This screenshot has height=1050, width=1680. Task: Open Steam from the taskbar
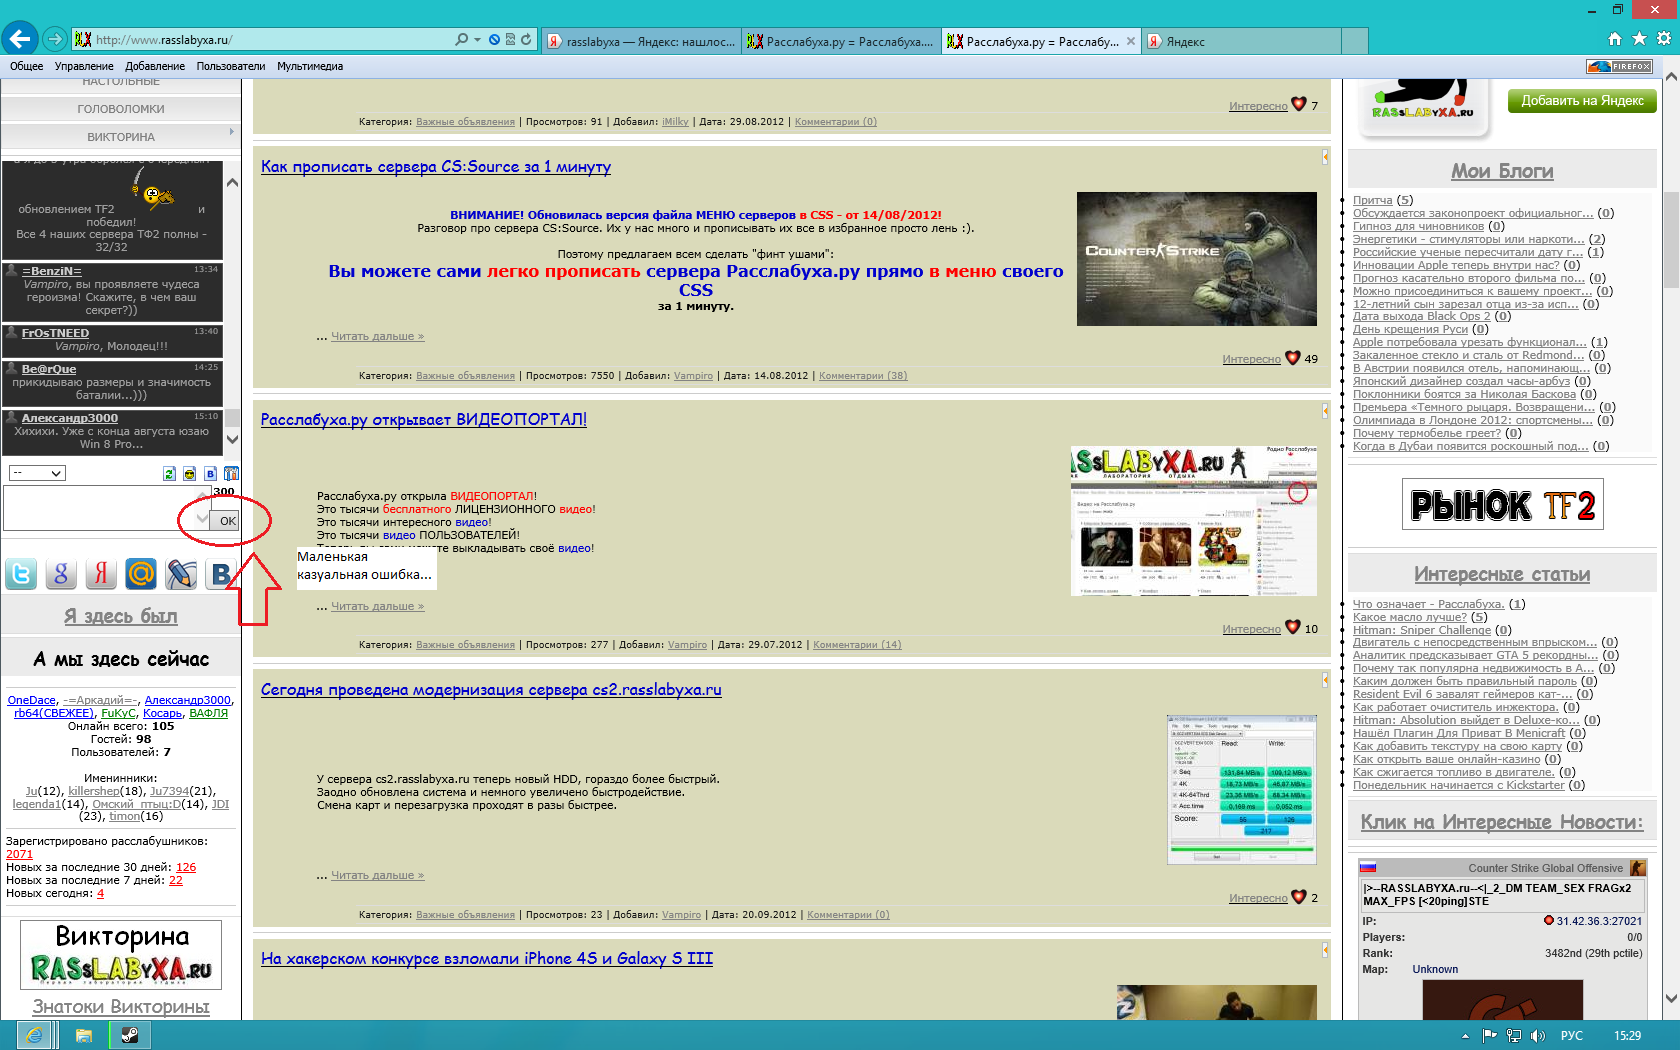click(x=130, y=1035)
